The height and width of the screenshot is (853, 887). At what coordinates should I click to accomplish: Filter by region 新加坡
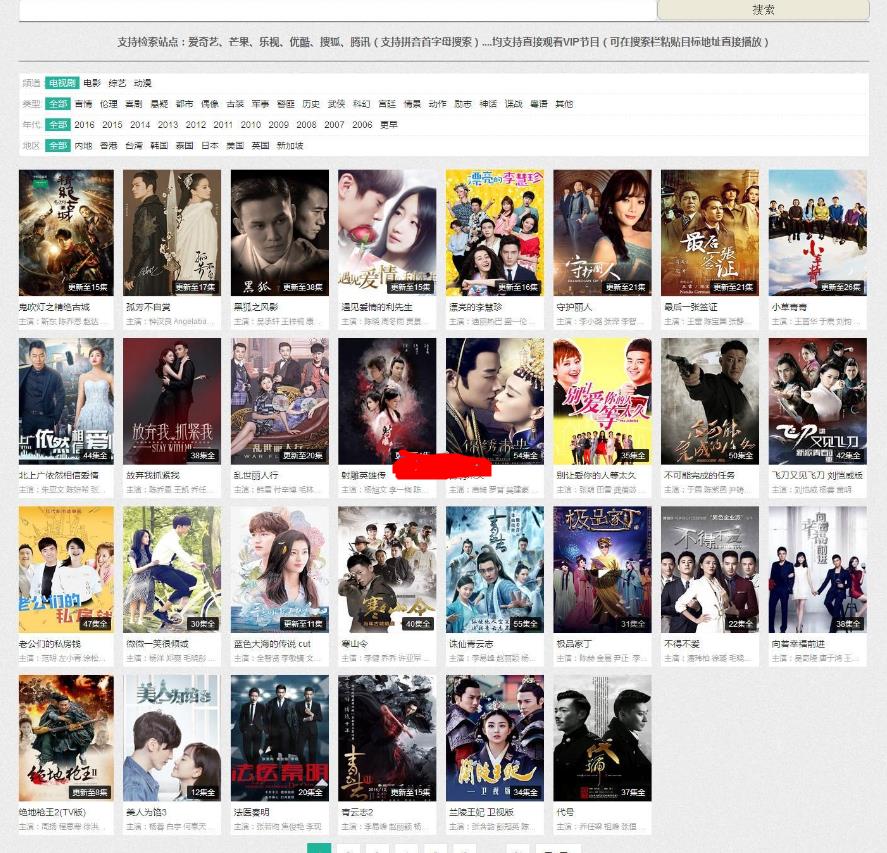[290, 145]
